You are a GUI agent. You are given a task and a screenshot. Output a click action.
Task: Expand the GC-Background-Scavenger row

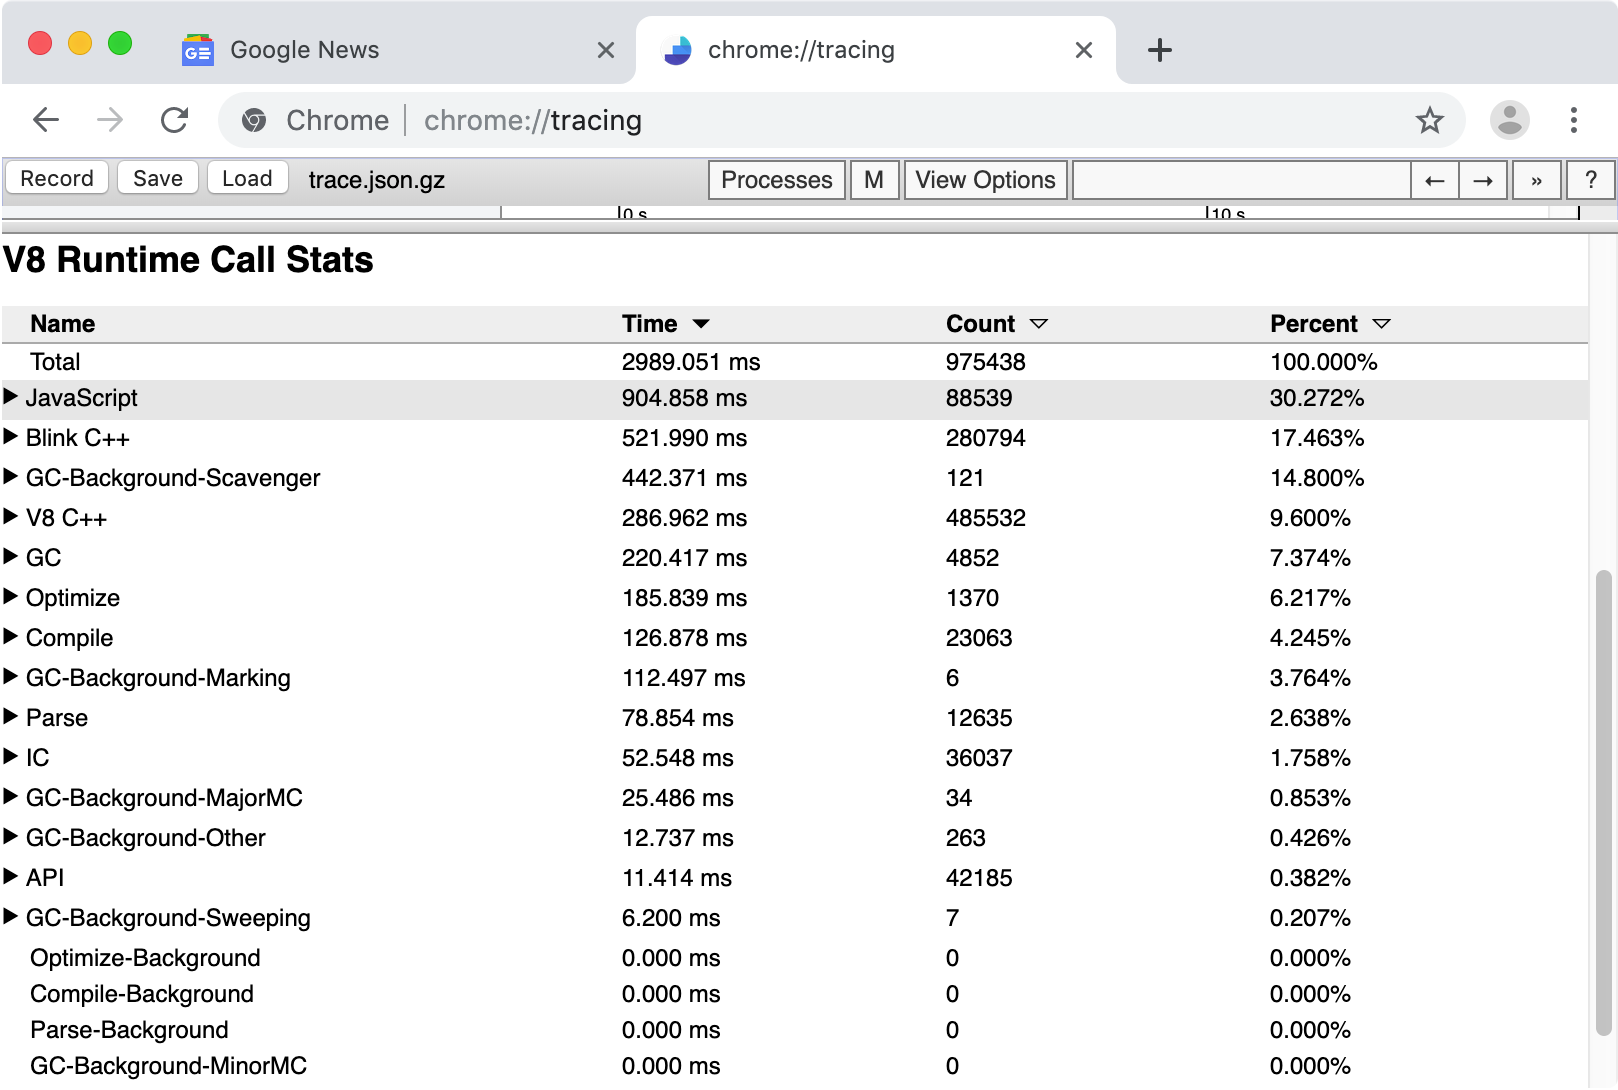(x=11, y=477)
